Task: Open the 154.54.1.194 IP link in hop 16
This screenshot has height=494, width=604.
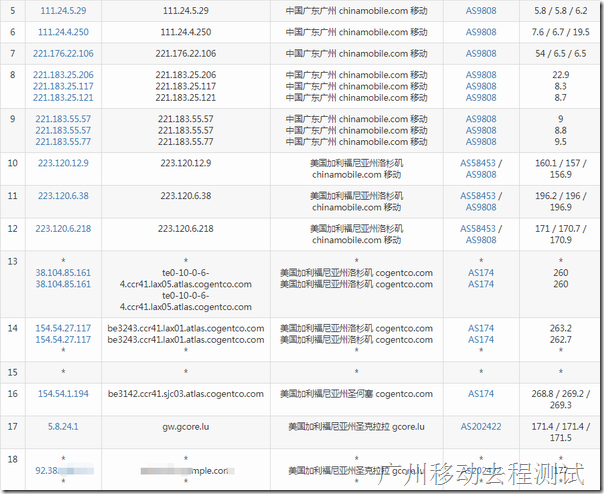Action: pyautogui.click(x=63, y=394)
